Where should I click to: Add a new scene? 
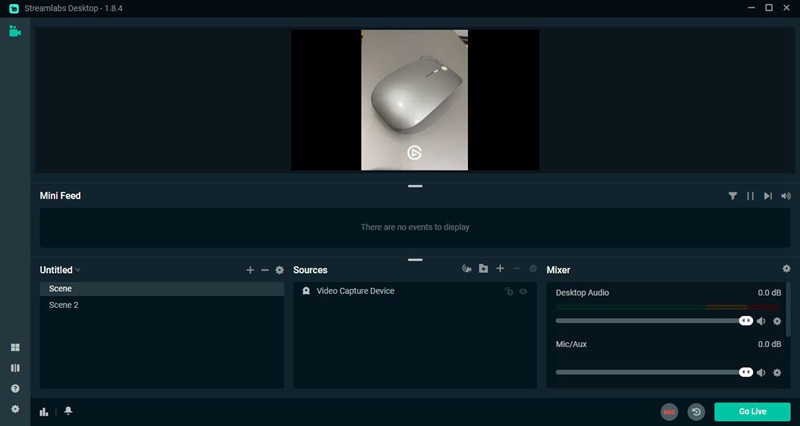(x=250, y=270)
